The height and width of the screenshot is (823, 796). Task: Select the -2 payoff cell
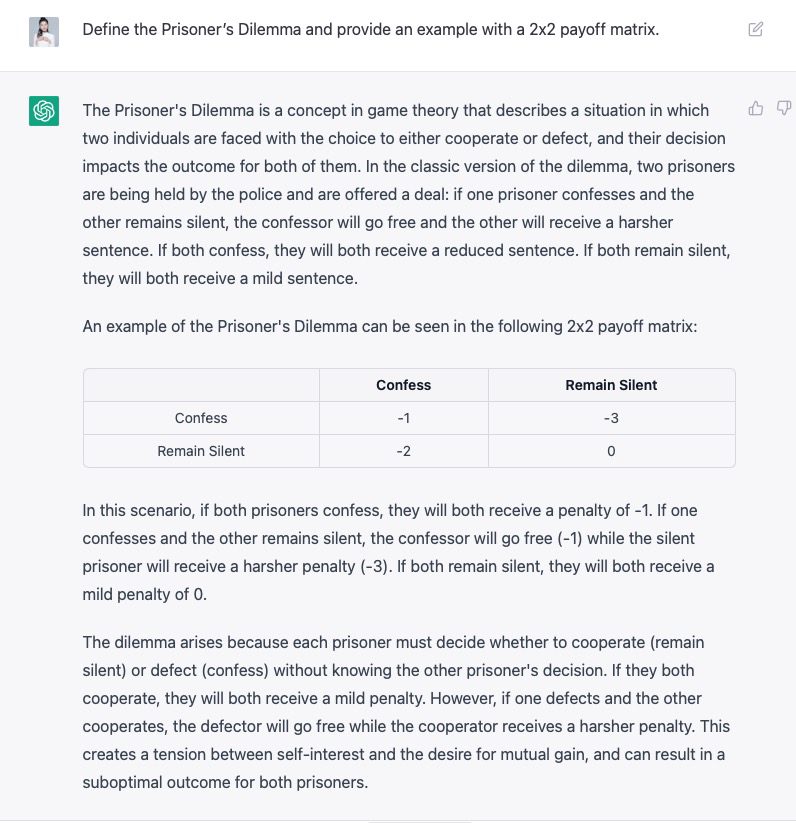[403, 451]
